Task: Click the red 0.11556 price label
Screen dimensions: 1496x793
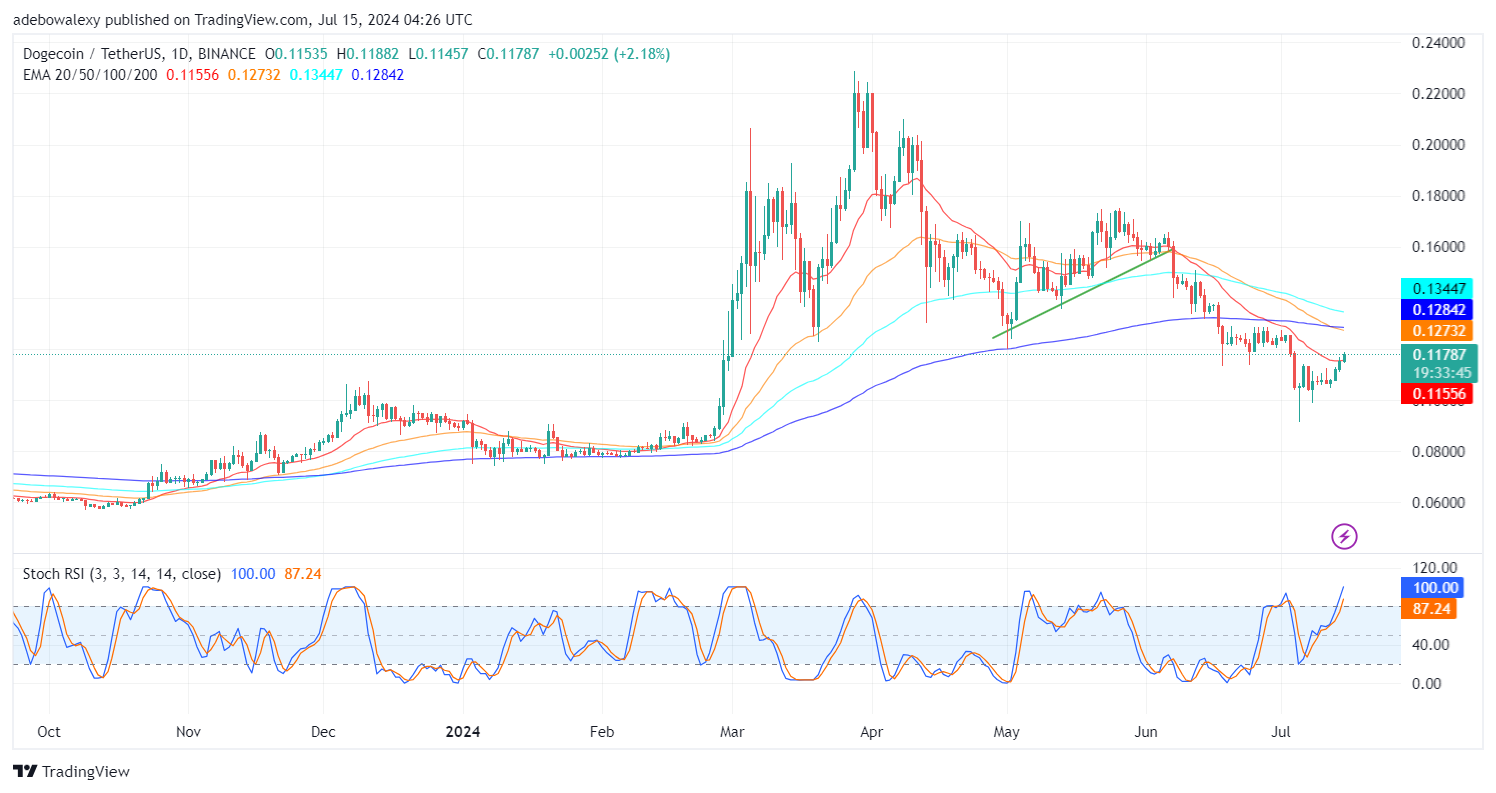Action: [1437, 394]
